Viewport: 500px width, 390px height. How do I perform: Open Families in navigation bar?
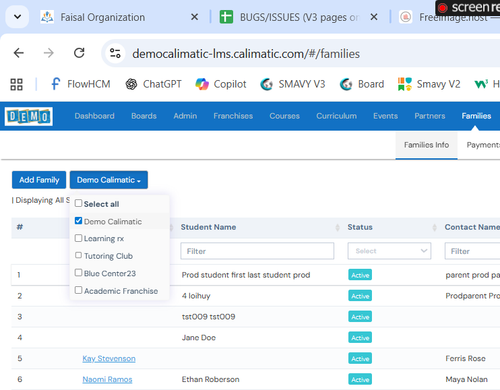click(x=476, y=116)
